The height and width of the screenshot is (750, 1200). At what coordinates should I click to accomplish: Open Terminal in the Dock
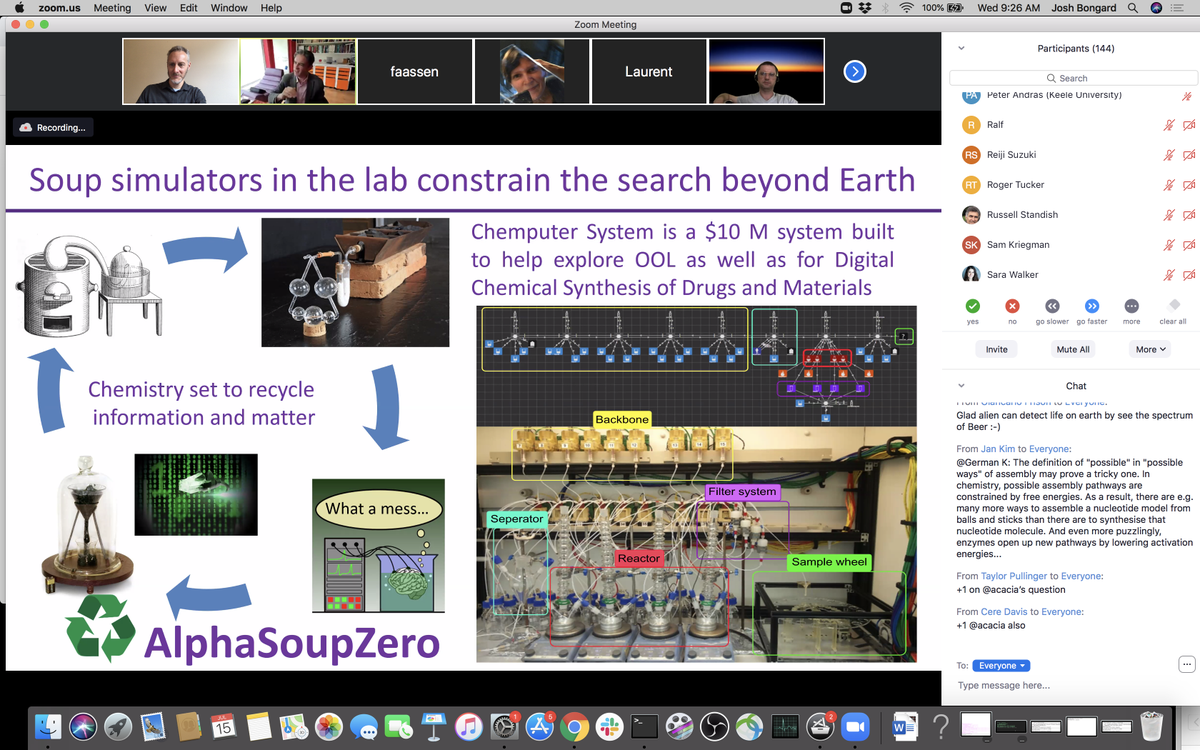point(644,726)
